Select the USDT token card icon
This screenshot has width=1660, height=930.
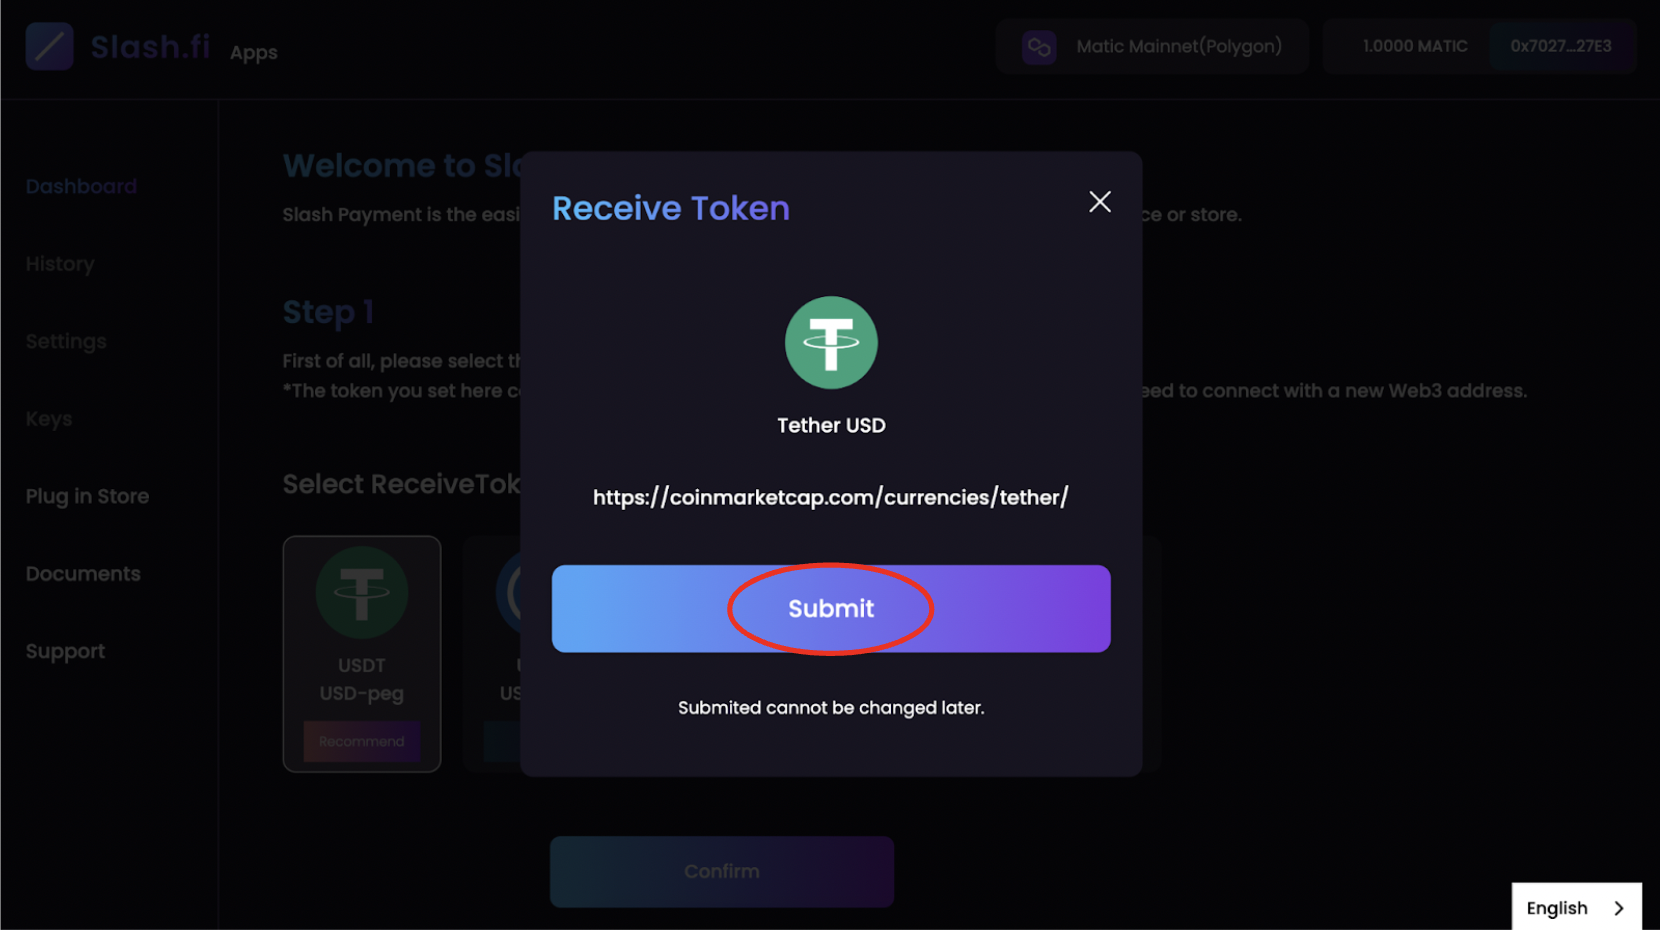coord(362,593)
